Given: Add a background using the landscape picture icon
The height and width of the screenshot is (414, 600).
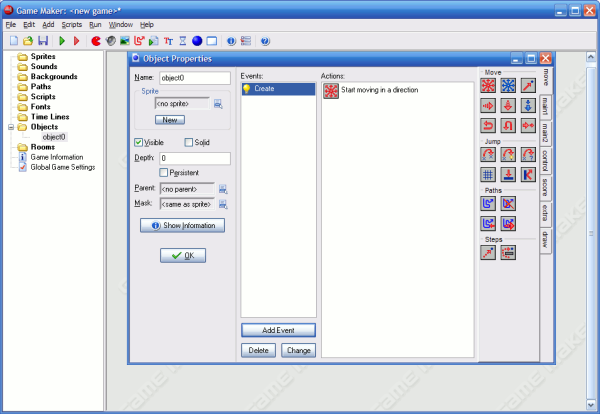Looking at the screenshot, I should click(x=125, y=41).
